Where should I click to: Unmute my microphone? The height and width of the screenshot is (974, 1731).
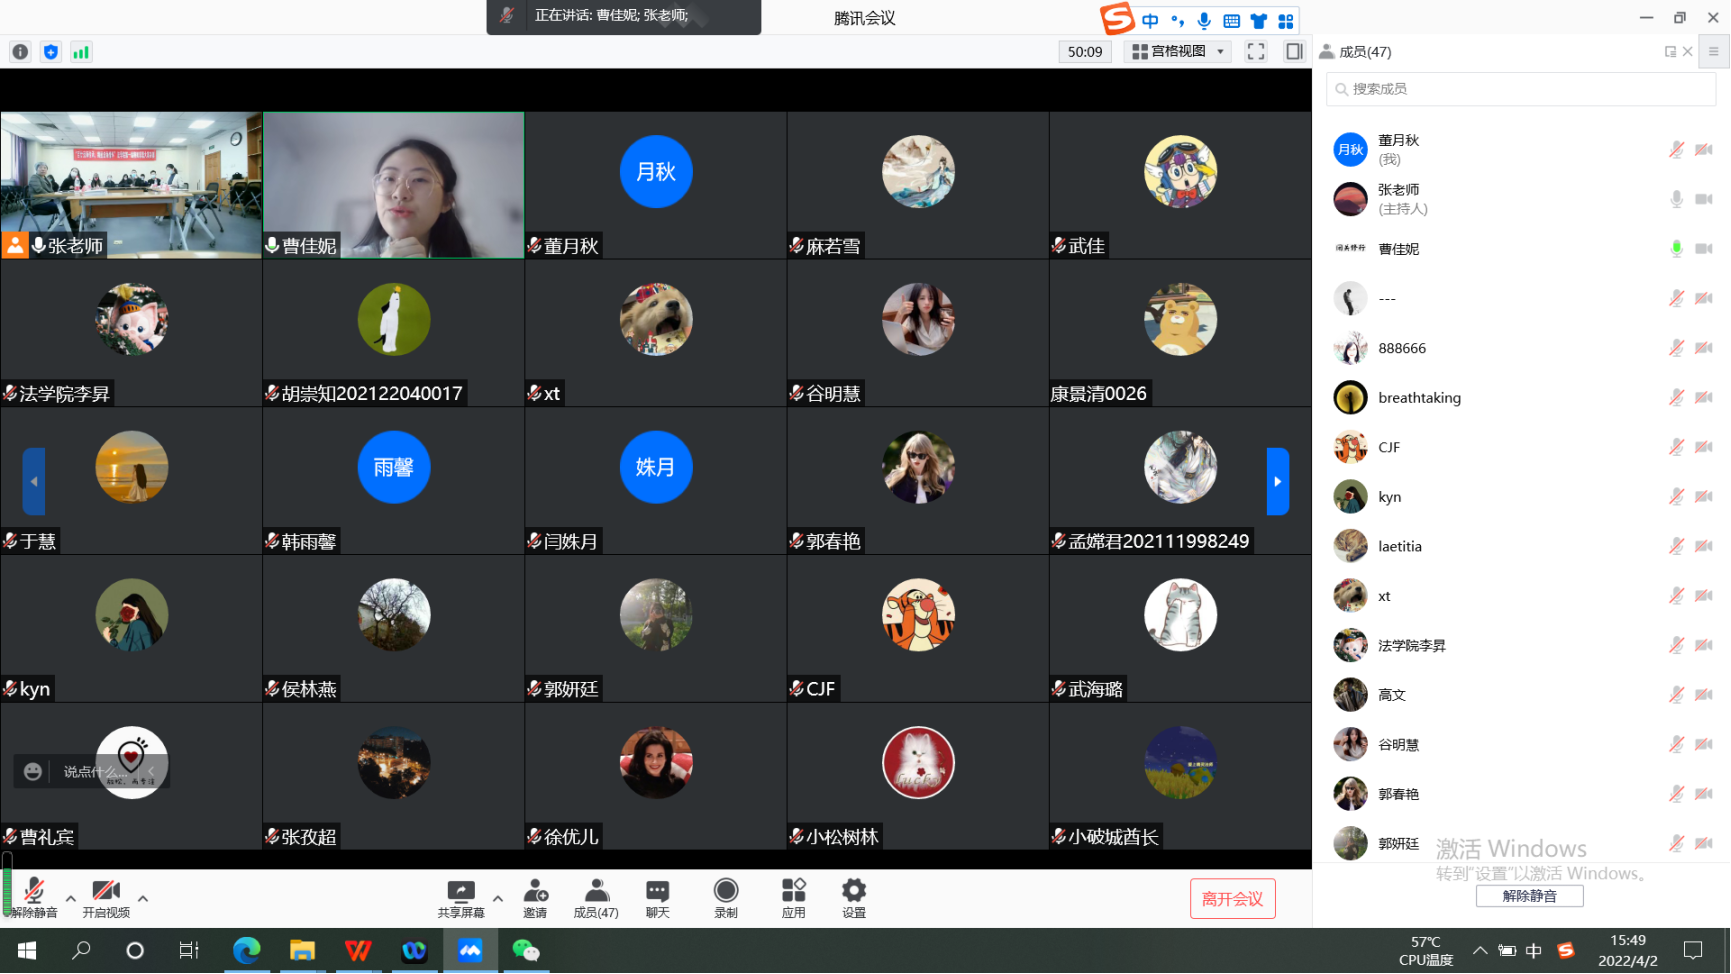tap(34, 897)
